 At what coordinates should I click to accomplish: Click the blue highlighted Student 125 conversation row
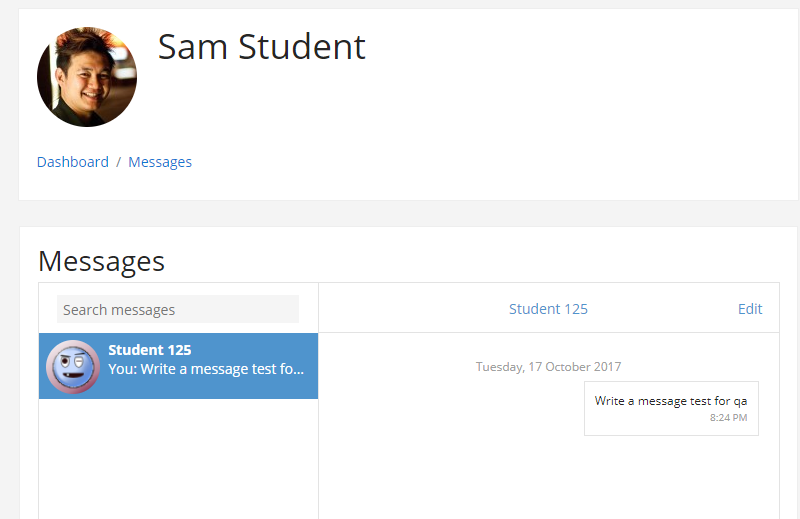click(x=179, y=366)
